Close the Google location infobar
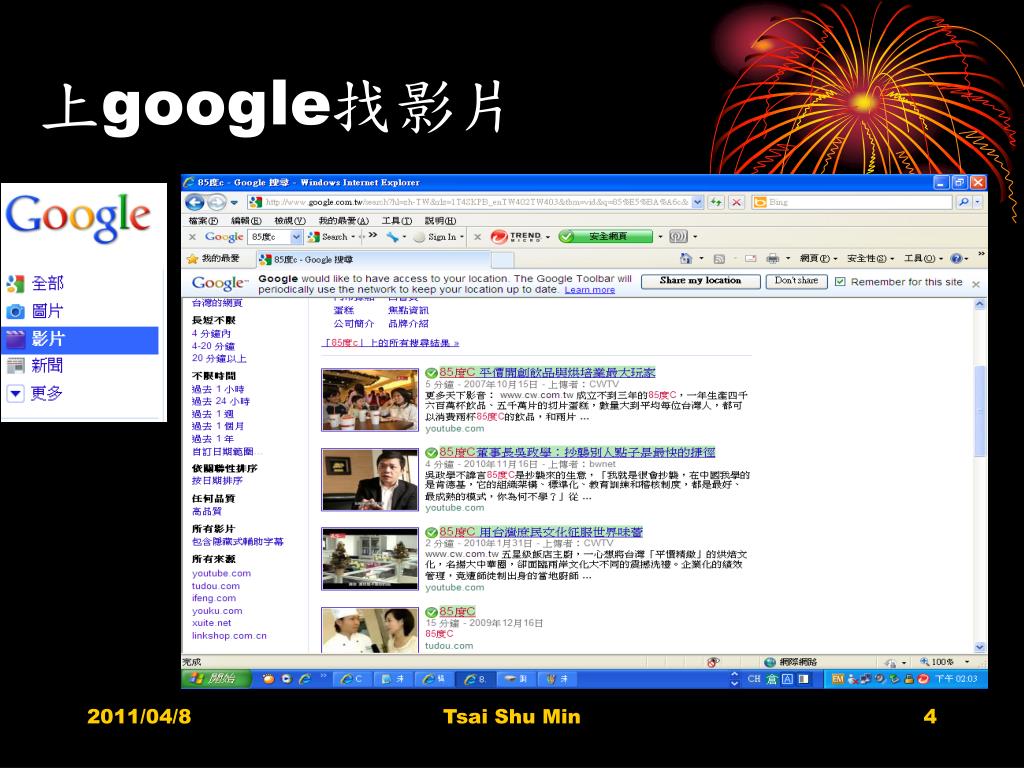The image size is (1024, 768). click(976, 284)
